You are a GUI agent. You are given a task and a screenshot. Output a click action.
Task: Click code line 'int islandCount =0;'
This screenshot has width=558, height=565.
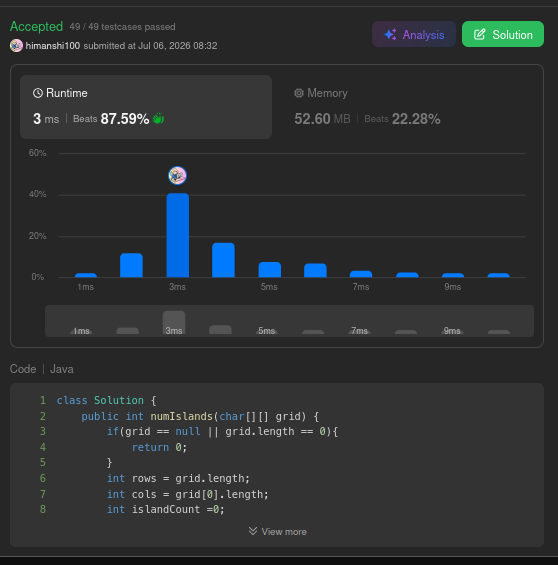(x=166, y=509)
